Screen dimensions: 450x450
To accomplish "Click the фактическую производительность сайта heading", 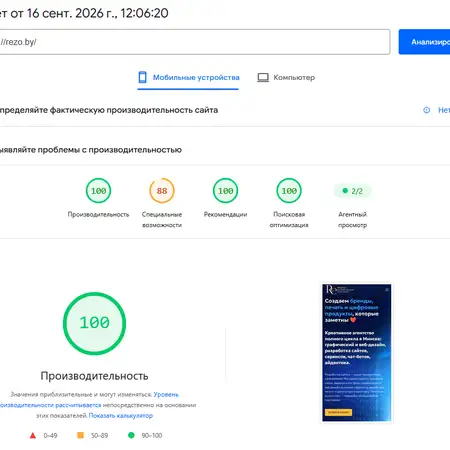I will point(109,110).
